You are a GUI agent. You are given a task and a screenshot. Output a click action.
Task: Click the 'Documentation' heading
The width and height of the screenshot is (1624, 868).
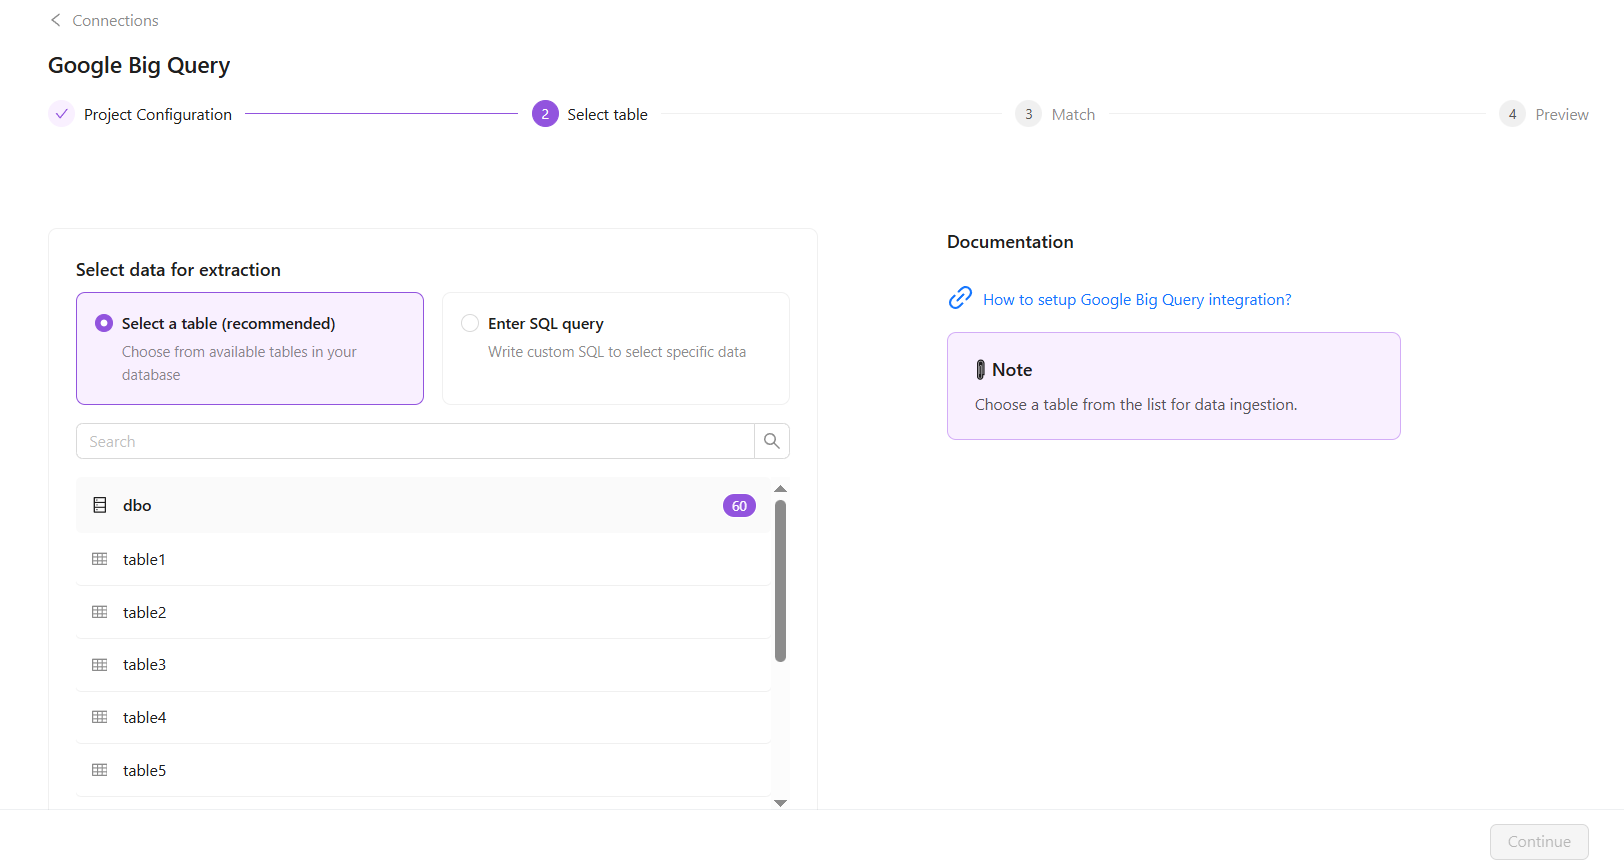click(x=1010, y=242)
